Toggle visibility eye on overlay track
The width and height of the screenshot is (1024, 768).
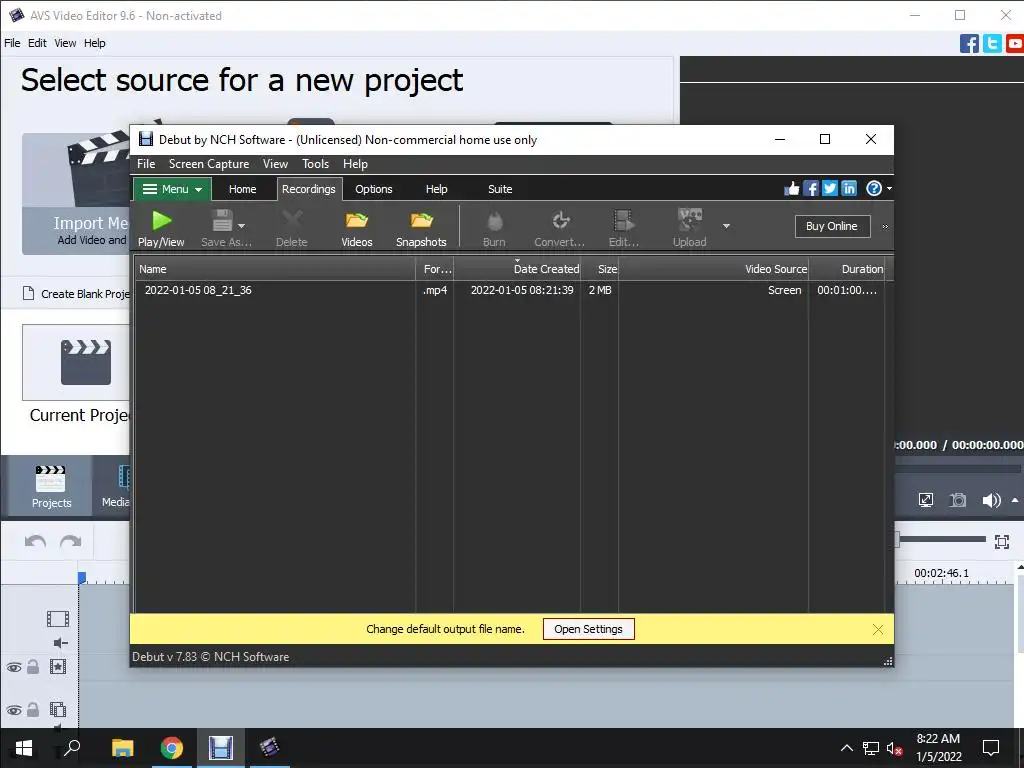(14, 710)
